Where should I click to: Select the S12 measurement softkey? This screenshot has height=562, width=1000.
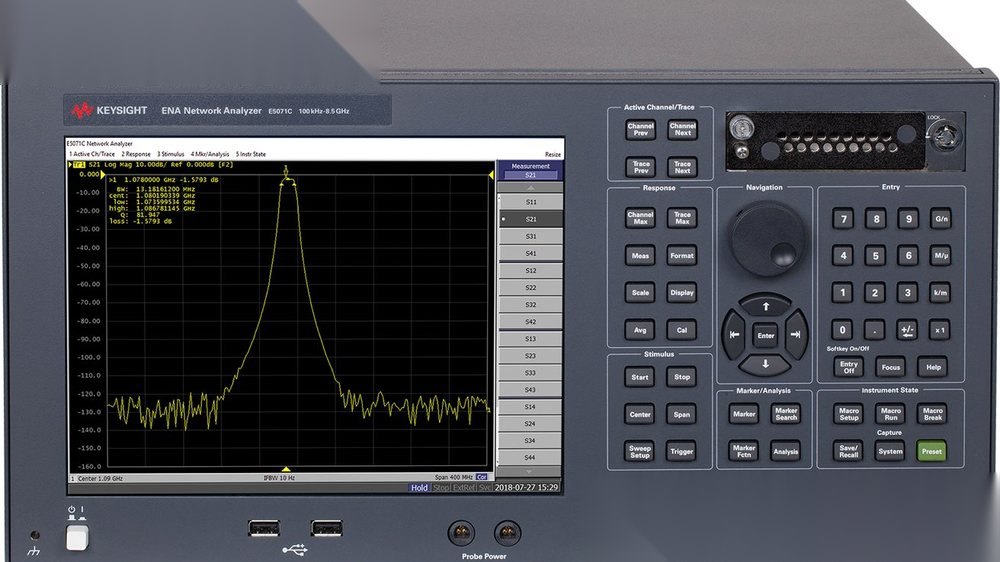(x=531, y=270)
